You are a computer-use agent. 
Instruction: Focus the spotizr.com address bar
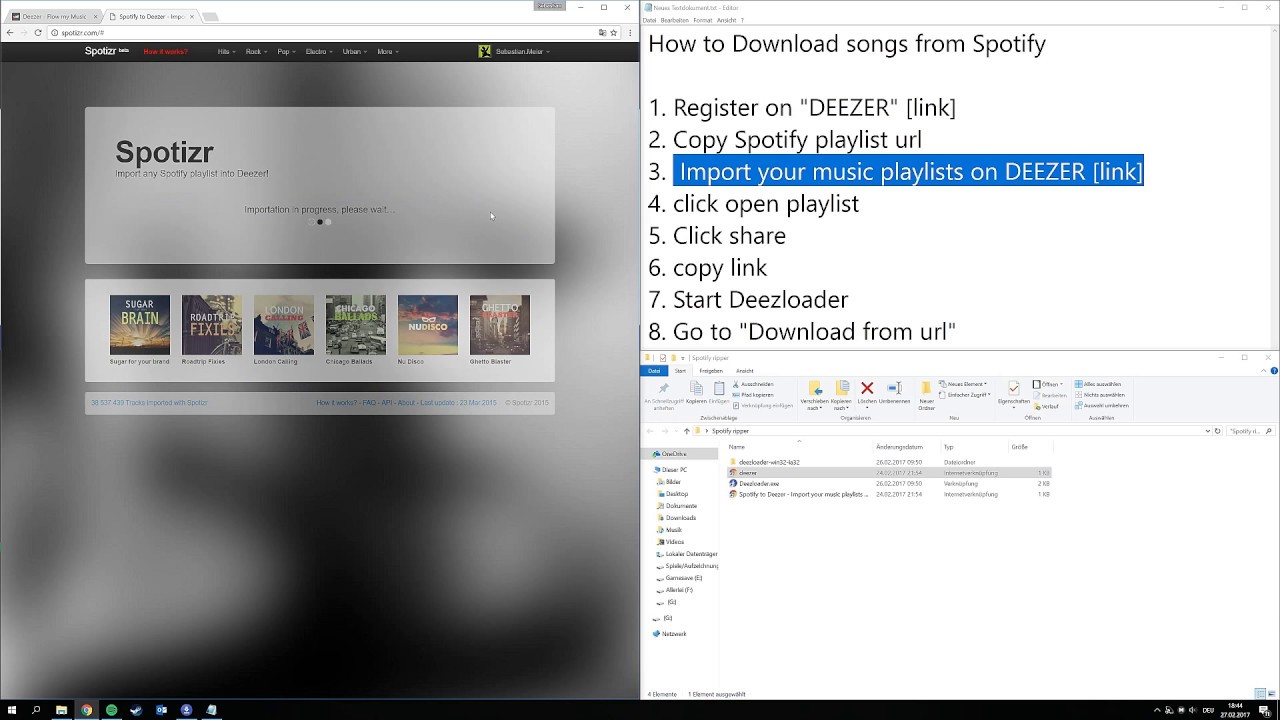click(325, 33)
